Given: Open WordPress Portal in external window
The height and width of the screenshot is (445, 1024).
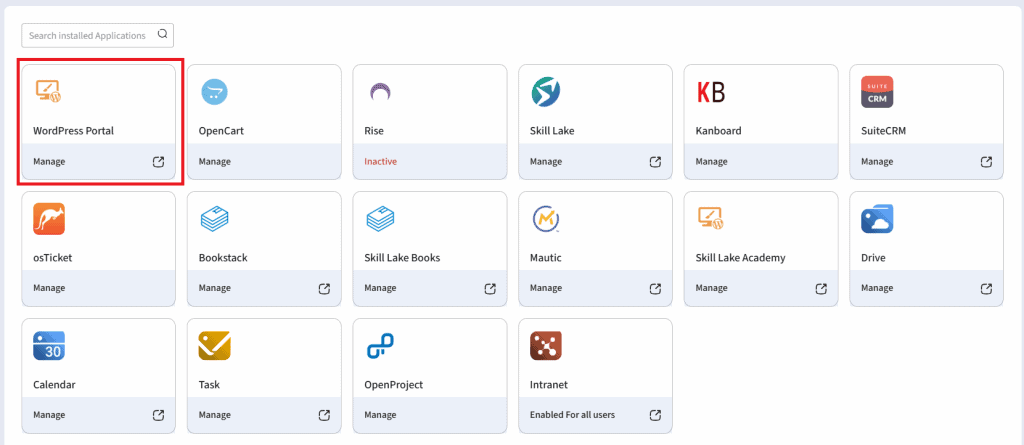Looking at the screenshot, I should (x=158, y=162).
